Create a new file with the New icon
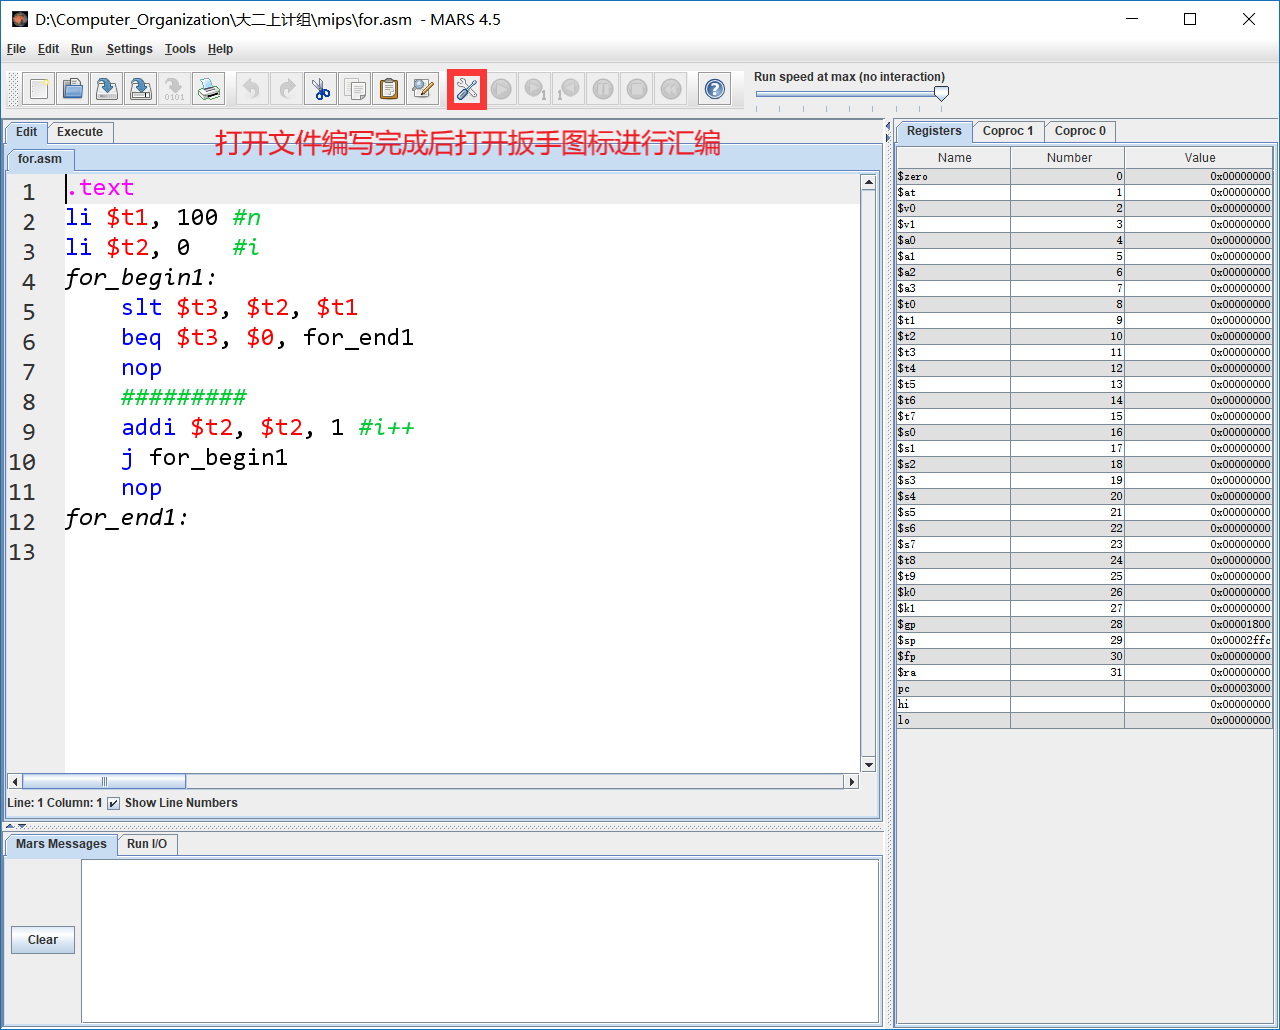 38,89
